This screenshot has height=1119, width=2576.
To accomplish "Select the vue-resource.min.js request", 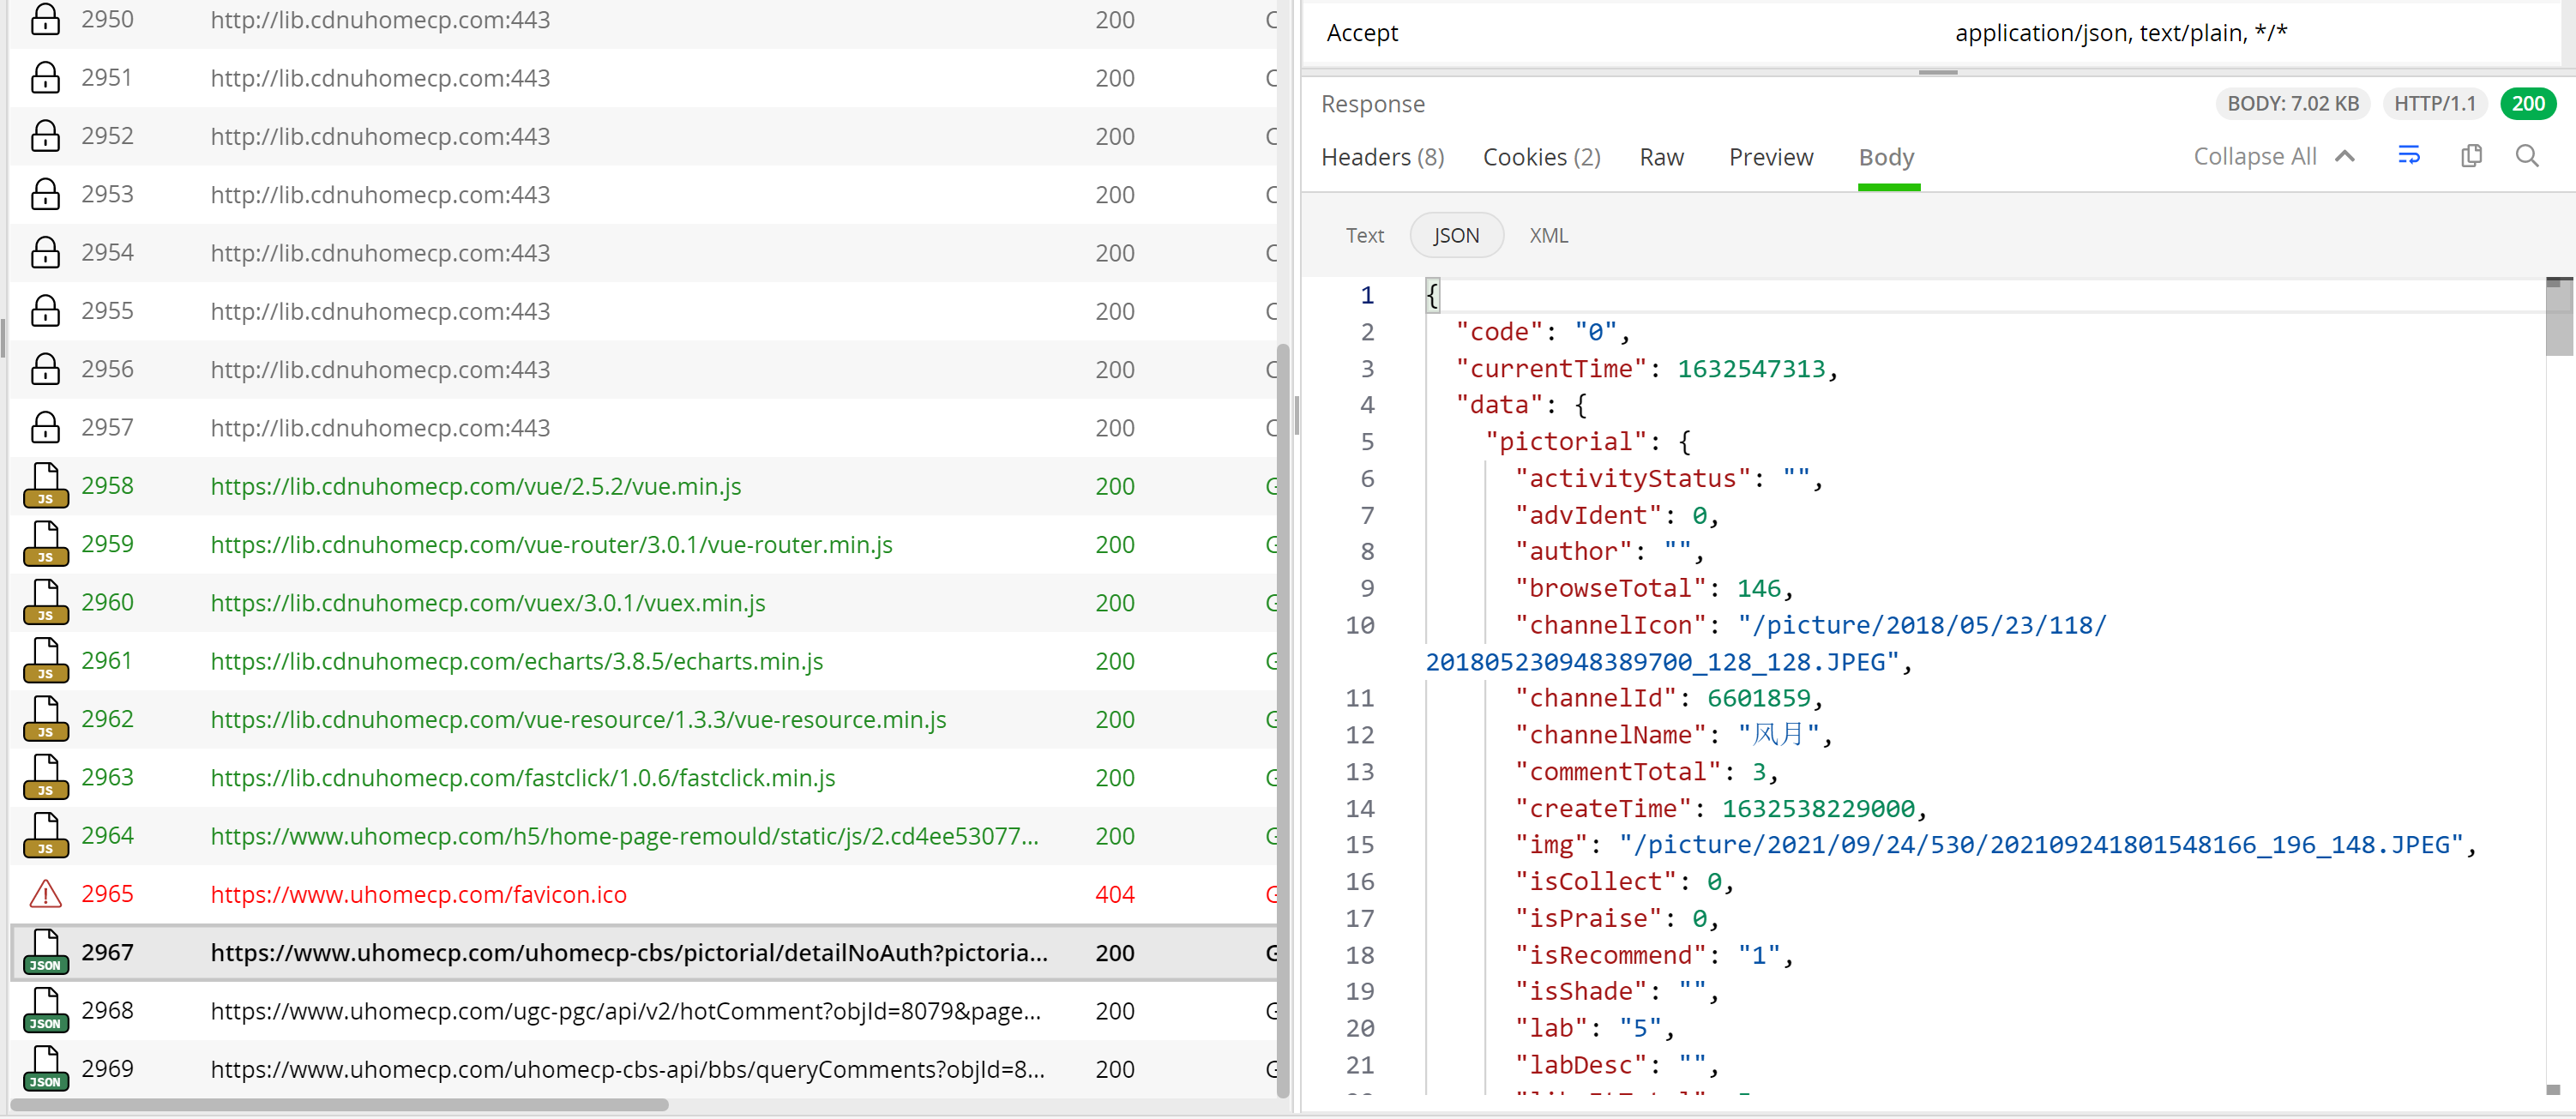I will pos(643,719).
